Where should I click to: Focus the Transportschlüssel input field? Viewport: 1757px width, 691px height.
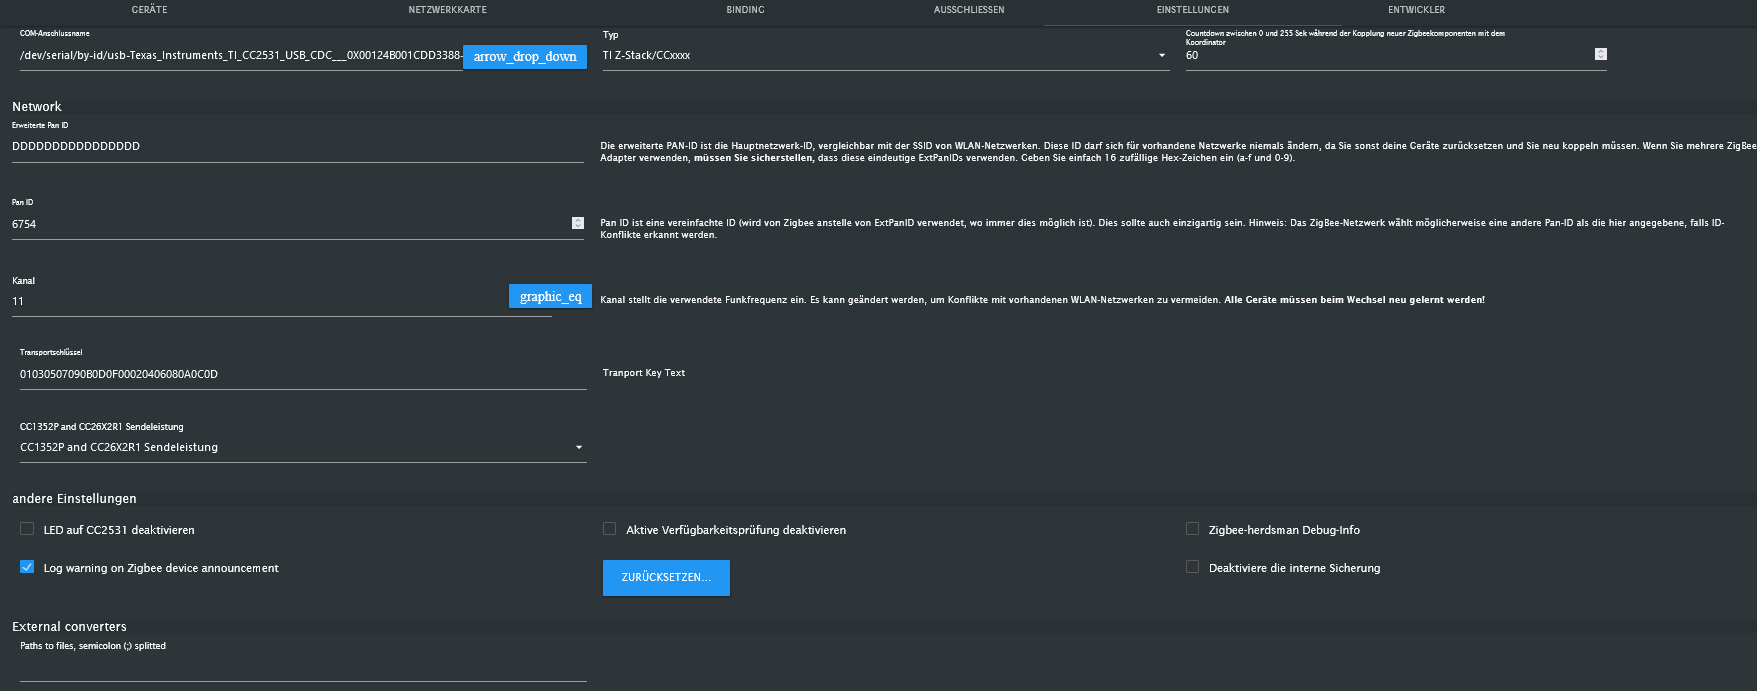(x=302, y=374)
